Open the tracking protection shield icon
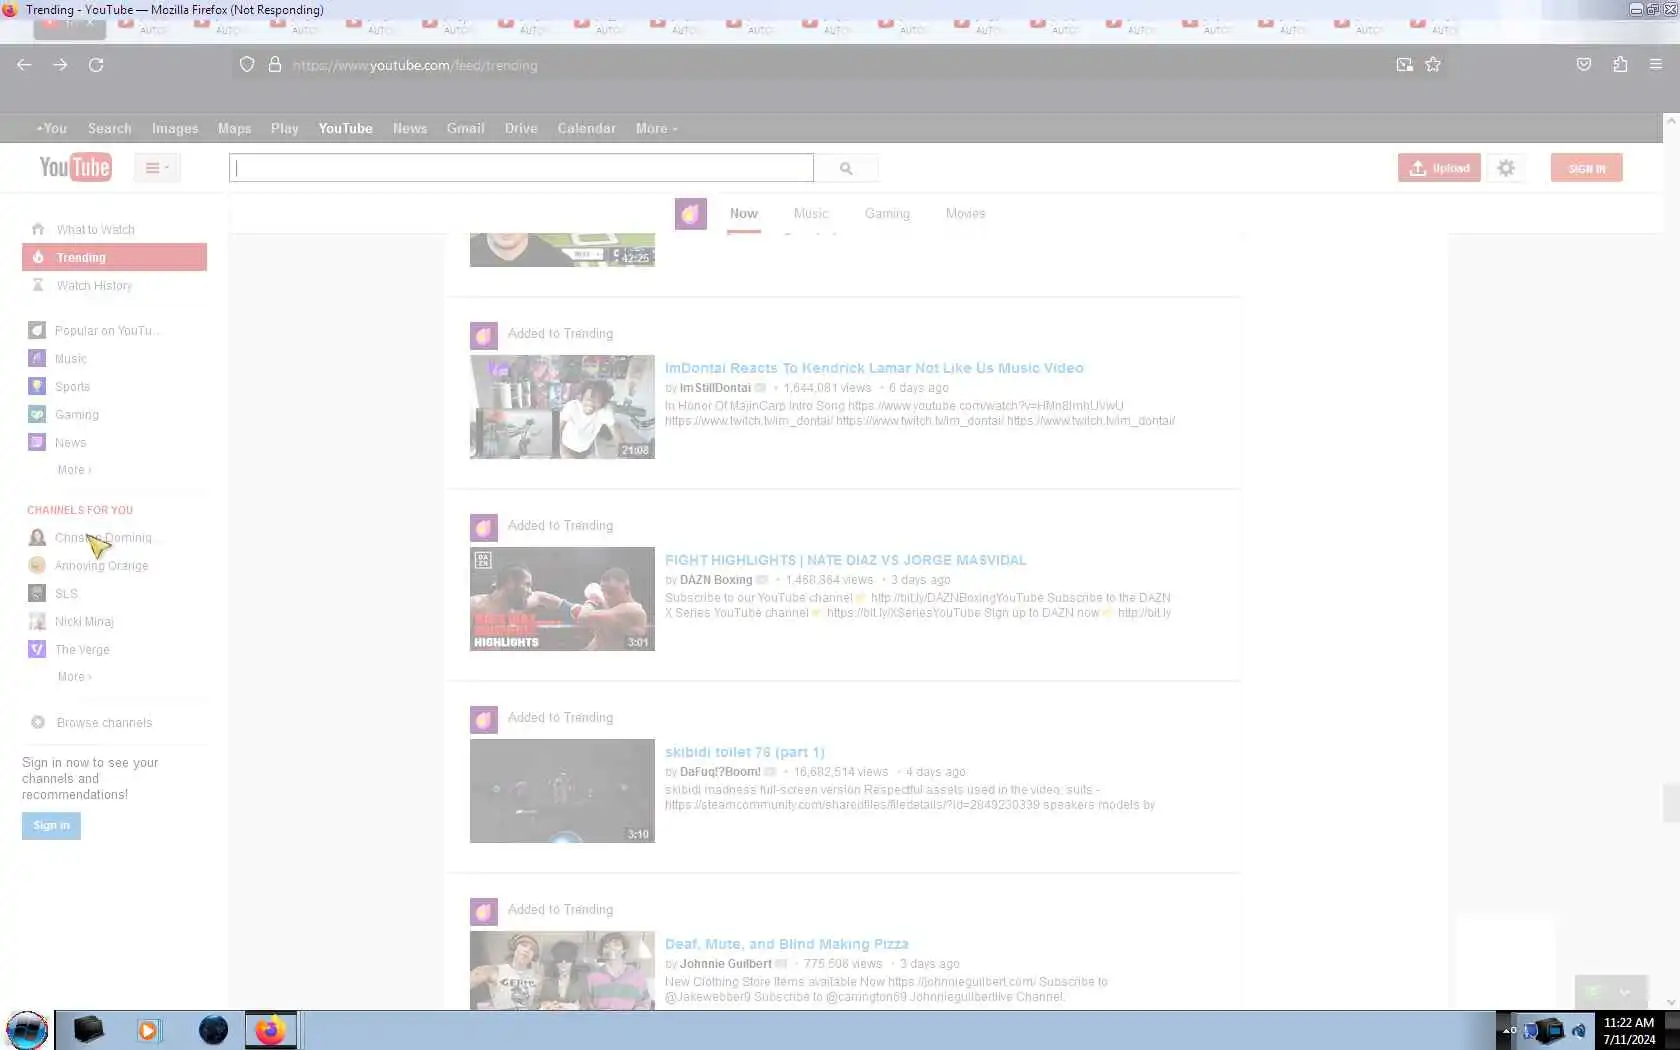 click(x=247, y=65)
